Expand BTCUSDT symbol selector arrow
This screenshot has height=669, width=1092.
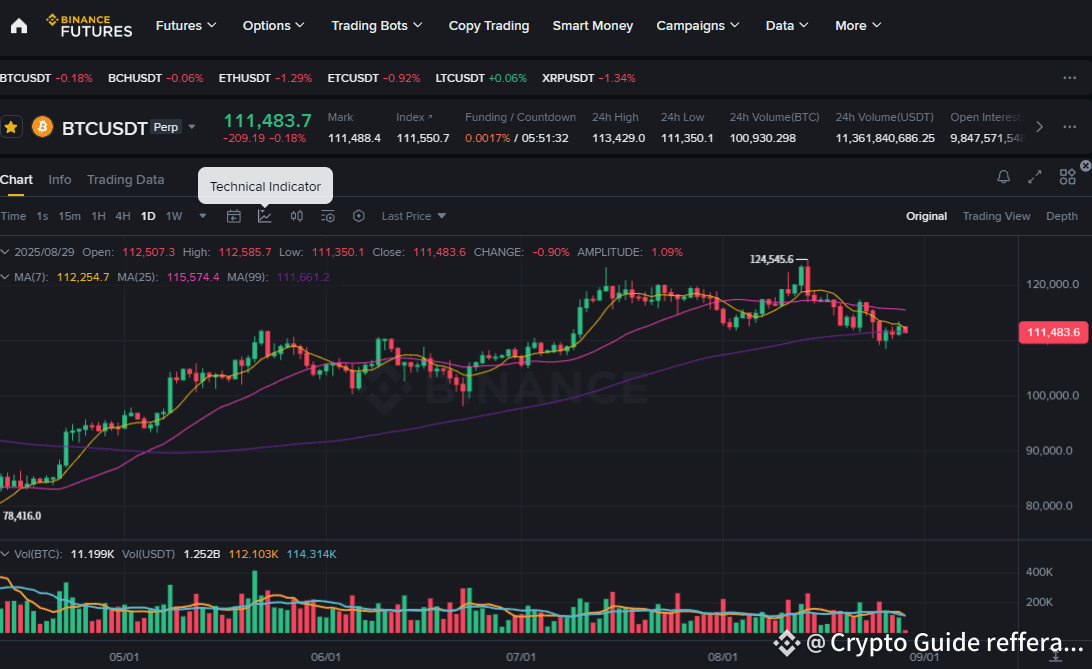tap(192, 127)
